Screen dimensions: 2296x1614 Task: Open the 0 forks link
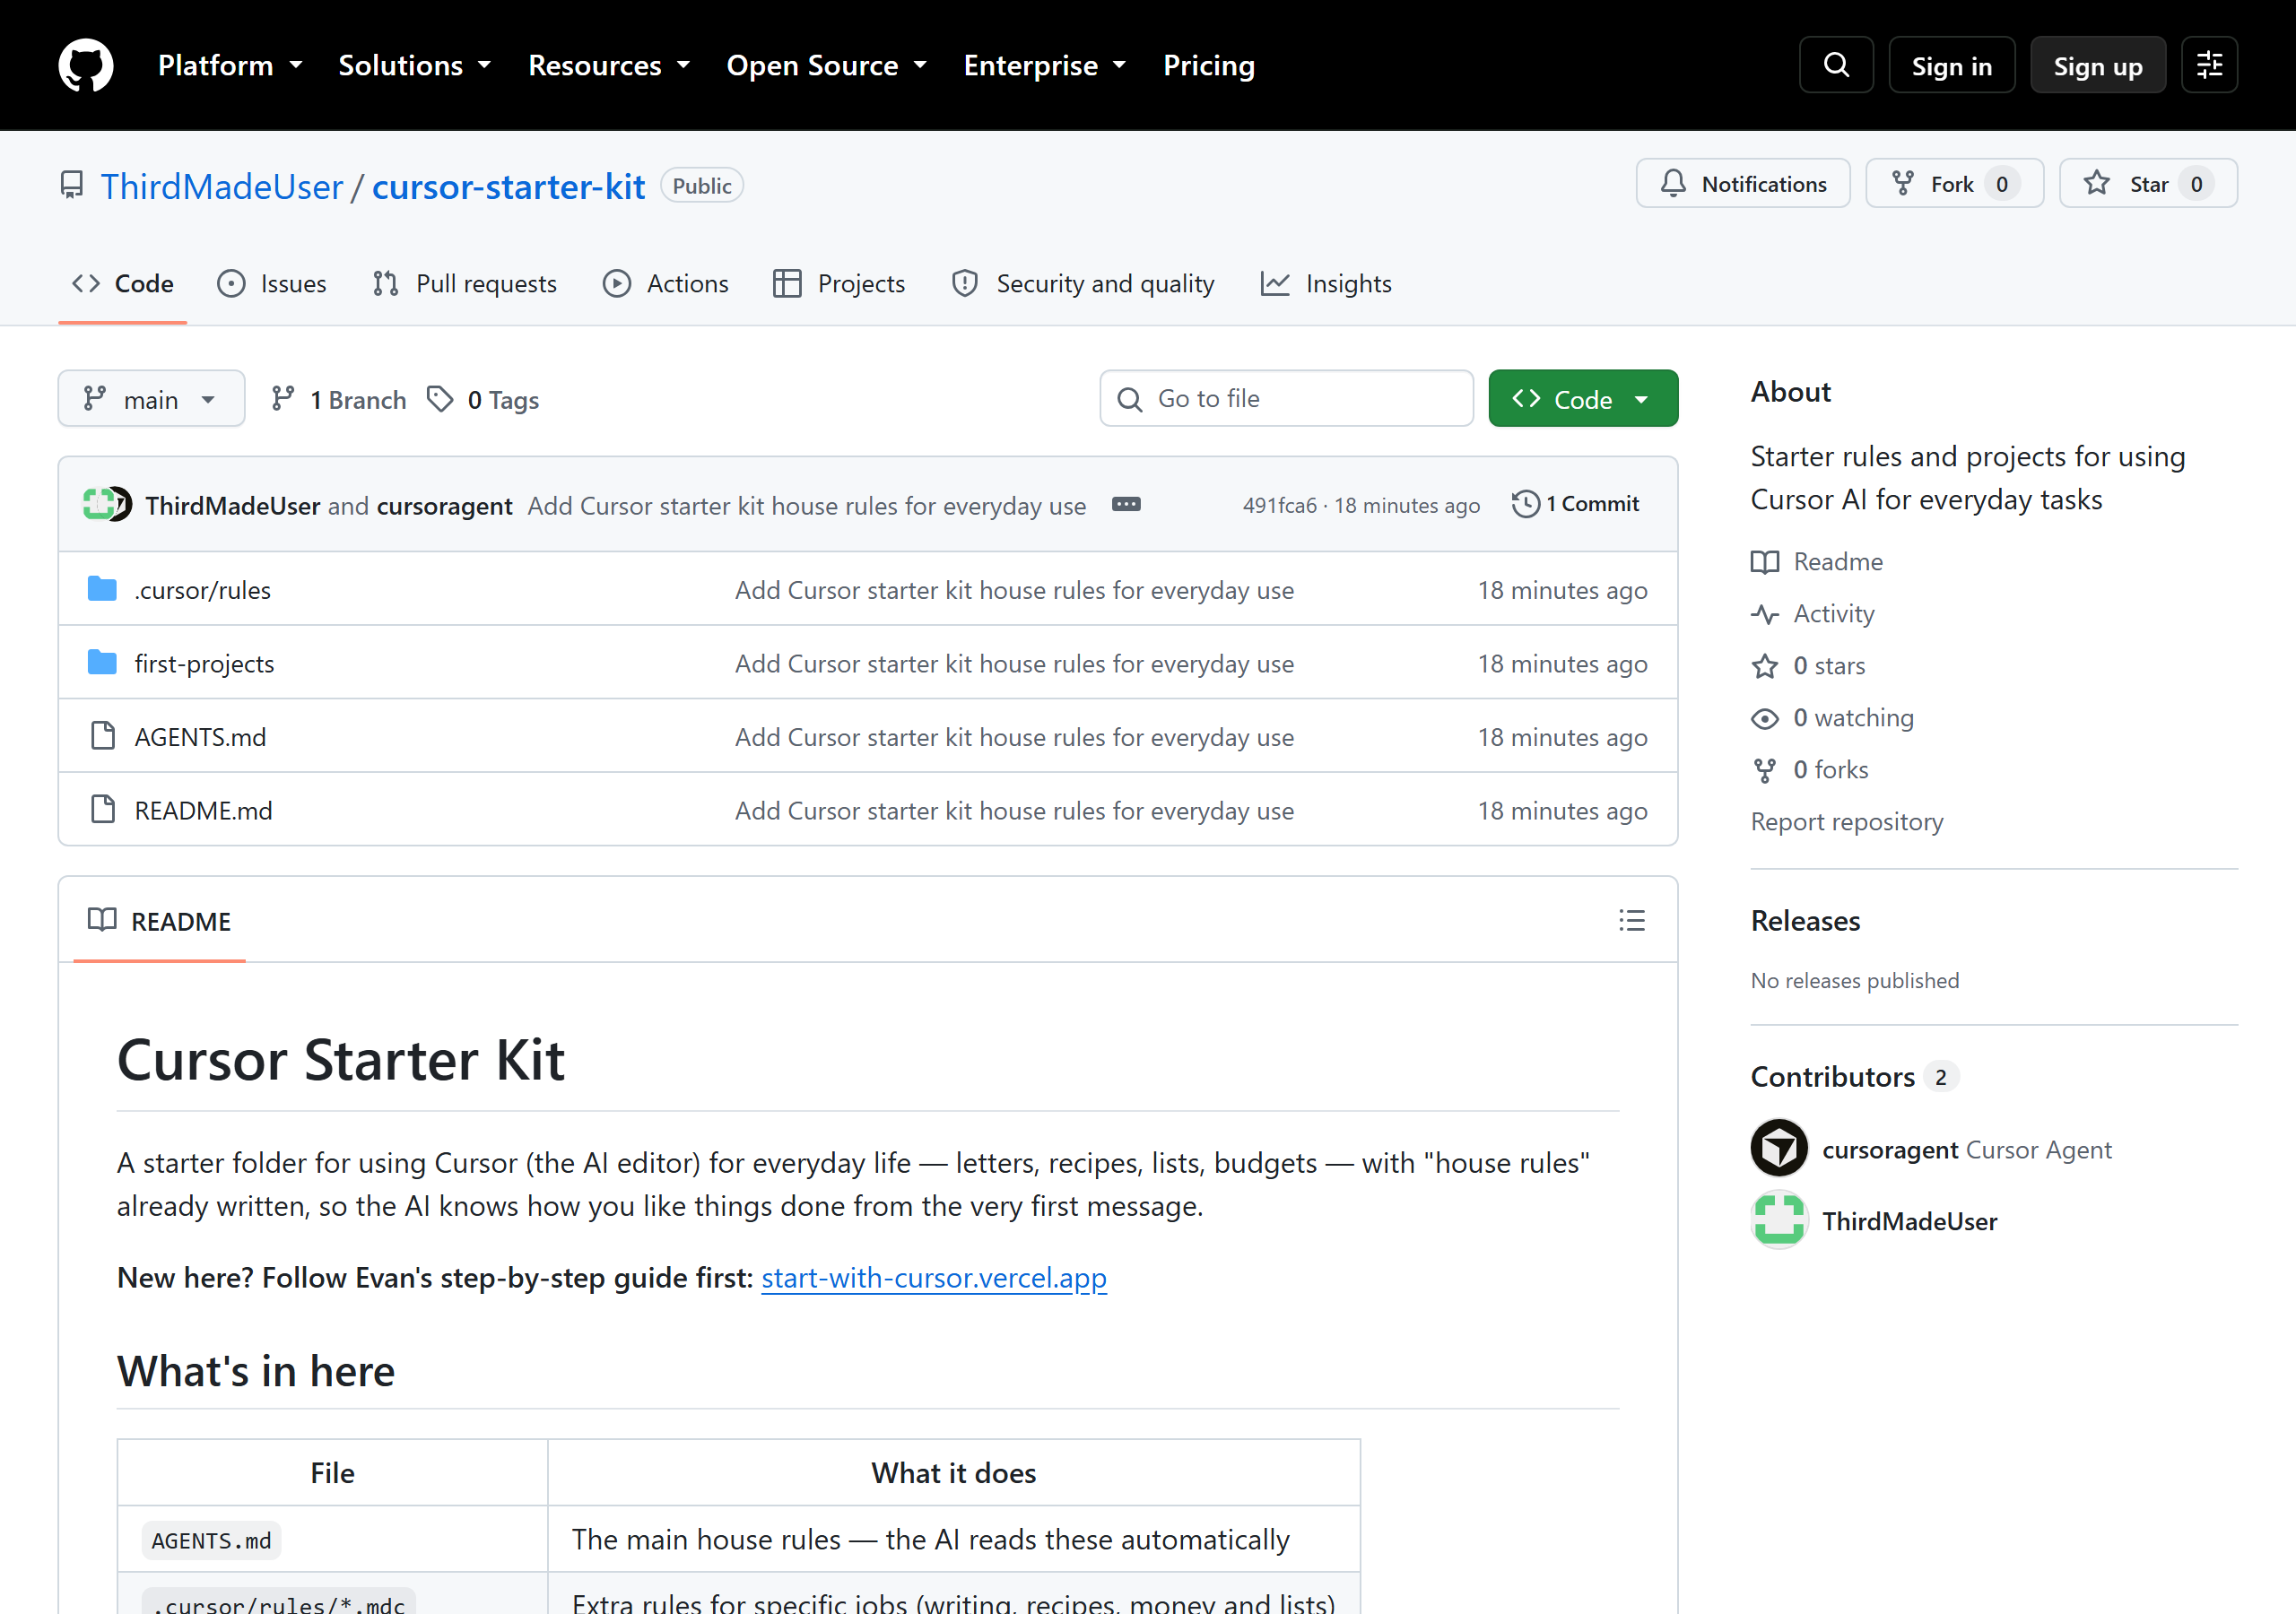tap(1810, 769)
